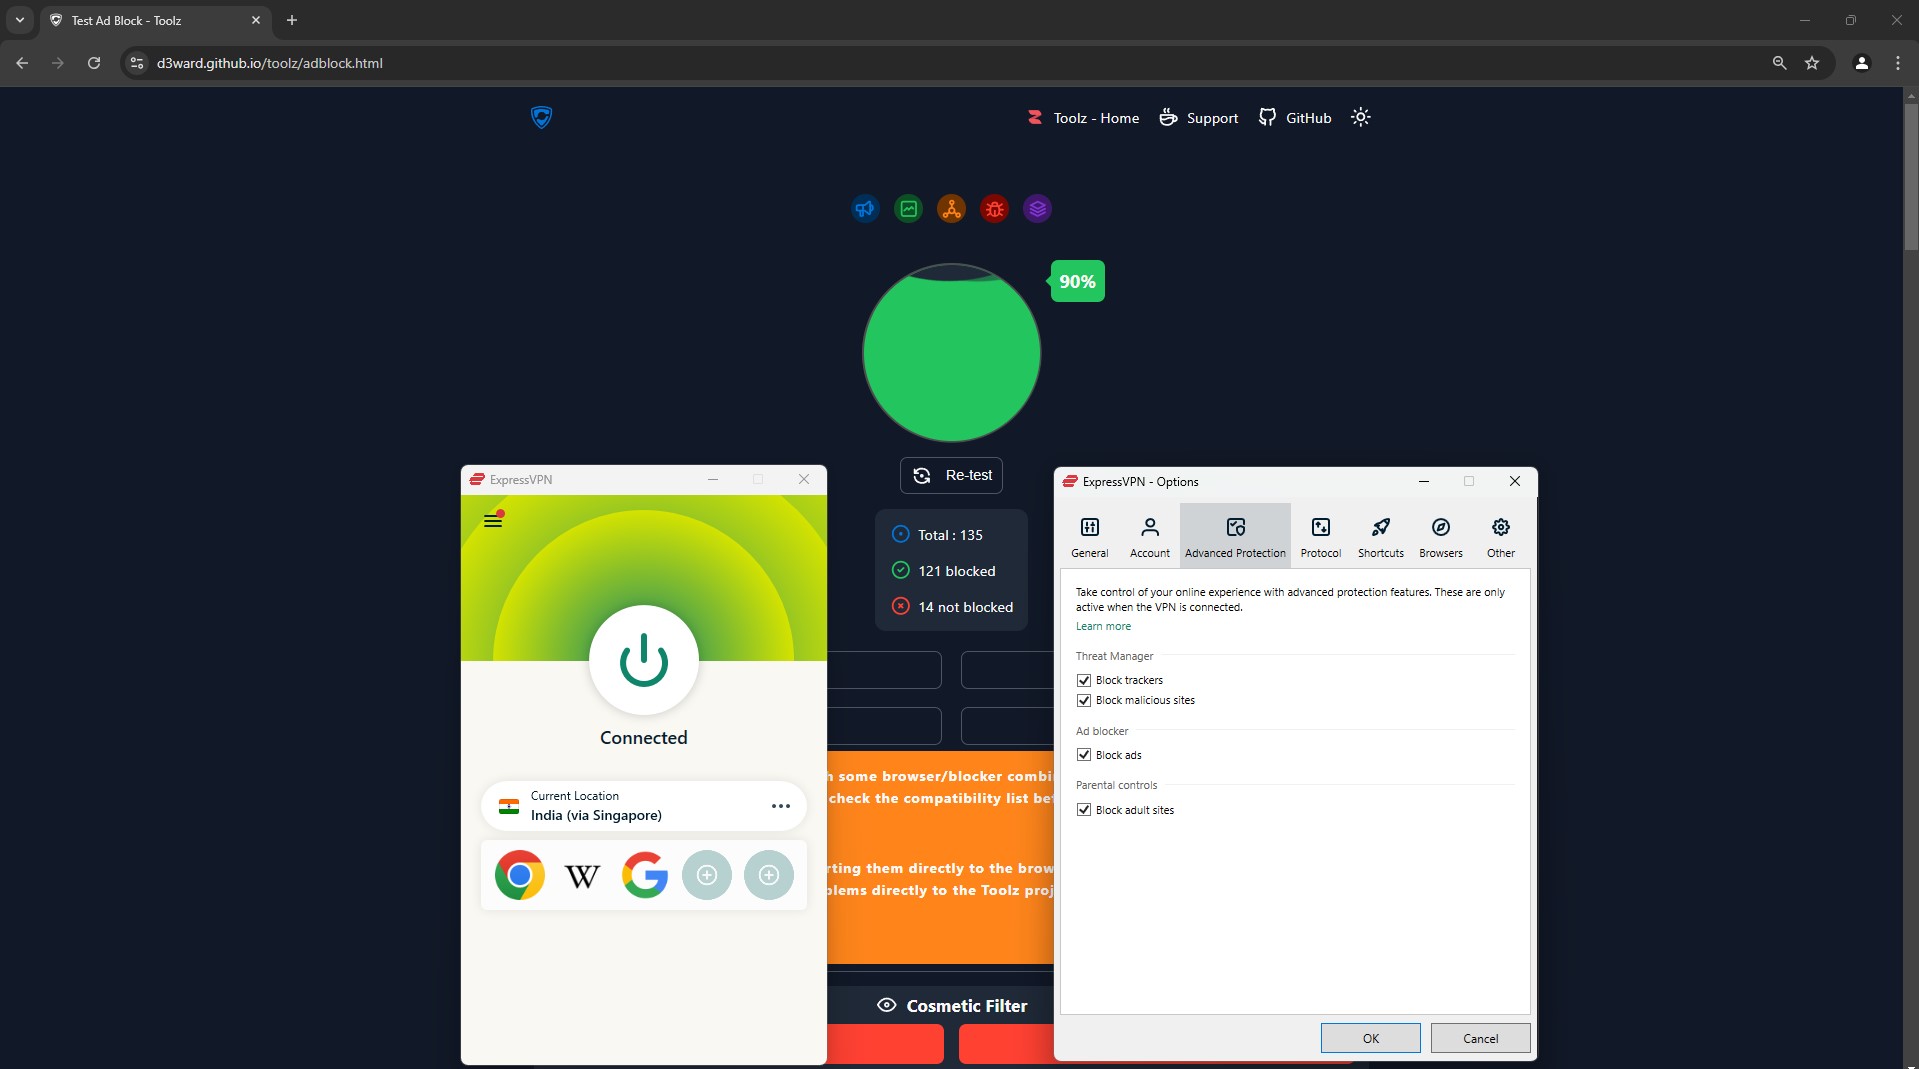Screen dimensions: 1919x1069
Task: Click the ExpressVPN power button to disconnect
Action: point(643,660)
